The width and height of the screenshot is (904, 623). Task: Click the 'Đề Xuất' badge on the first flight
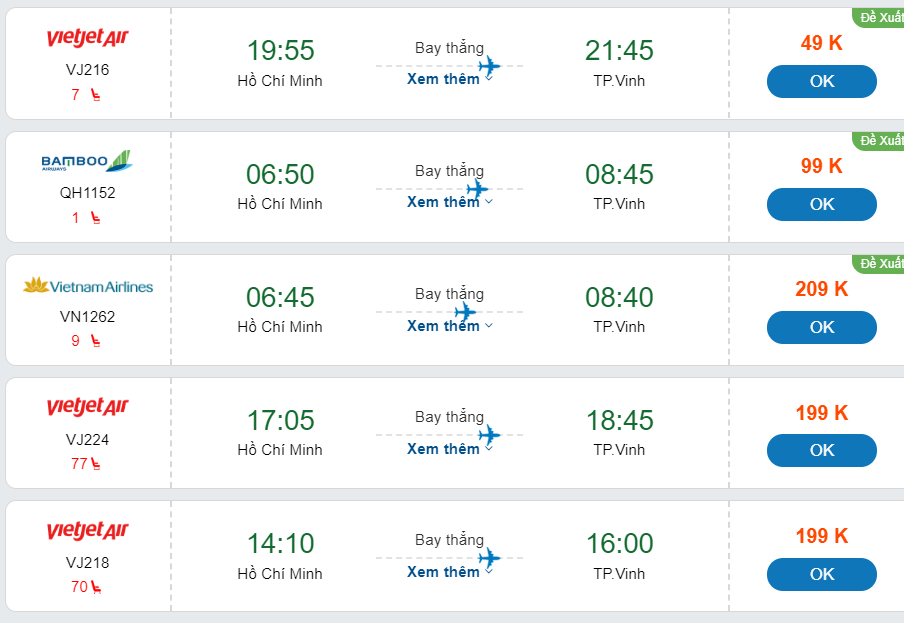[880, 17]
